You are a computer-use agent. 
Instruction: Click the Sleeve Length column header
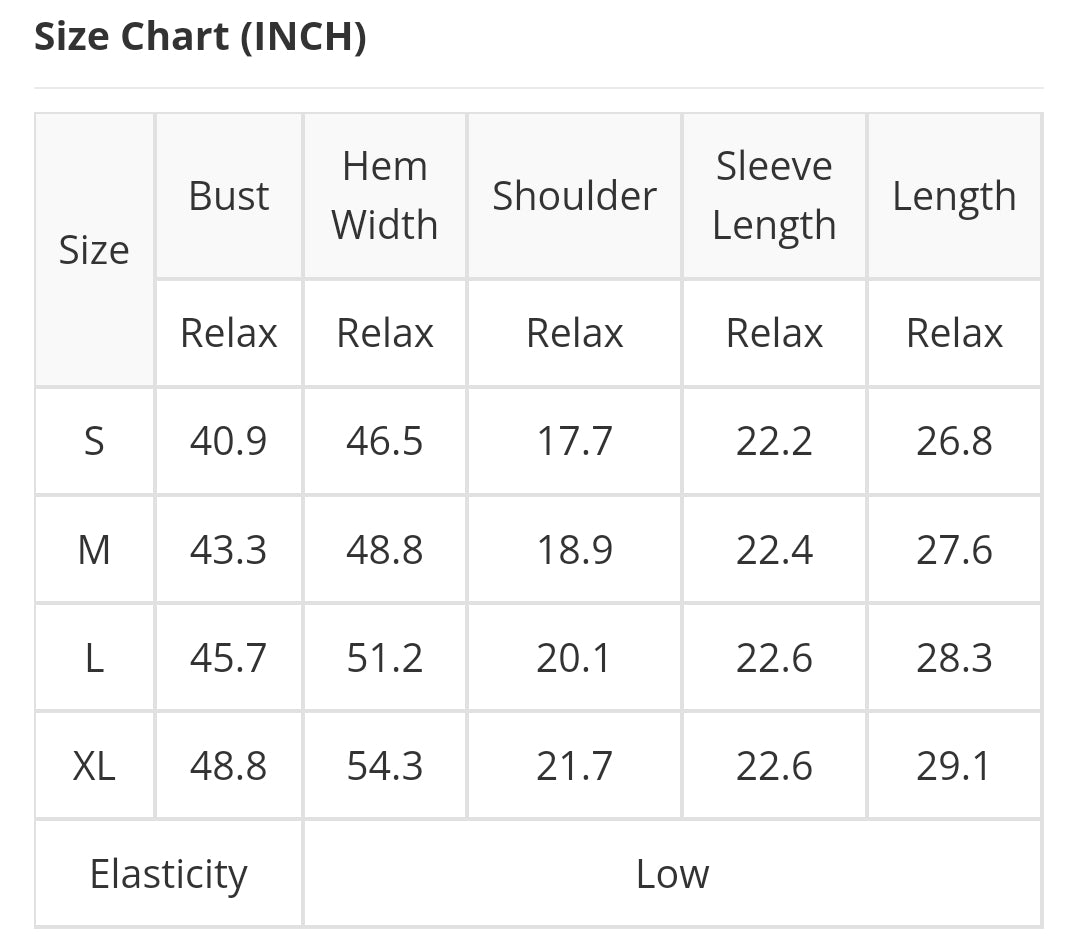coord(774,196)
